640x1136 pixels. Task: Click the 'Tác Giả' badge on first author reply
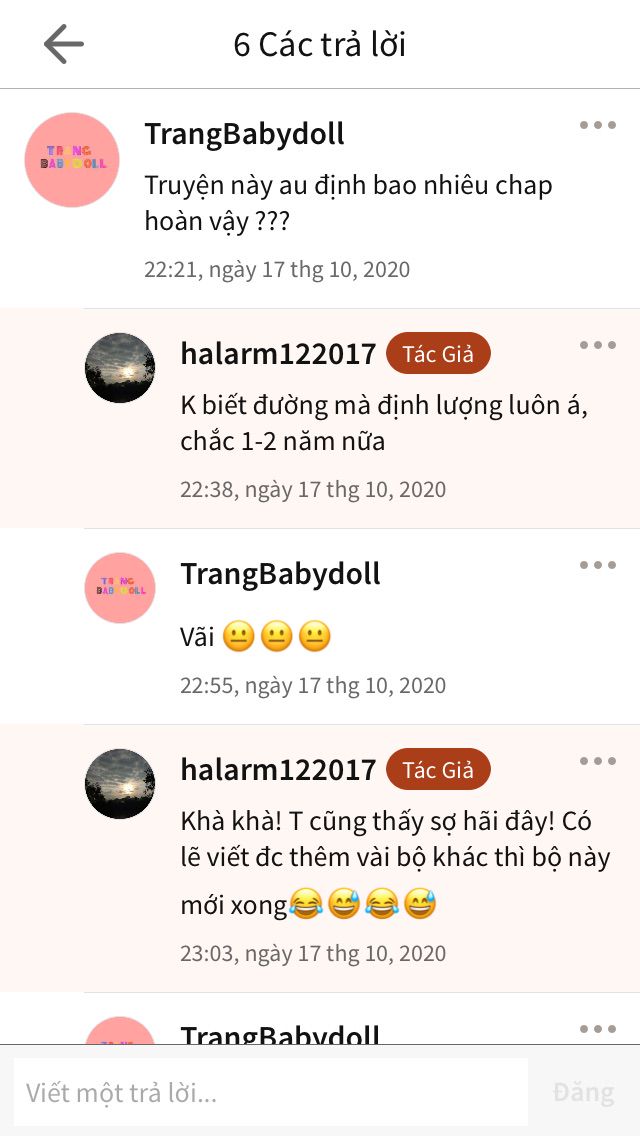[439, 354]
